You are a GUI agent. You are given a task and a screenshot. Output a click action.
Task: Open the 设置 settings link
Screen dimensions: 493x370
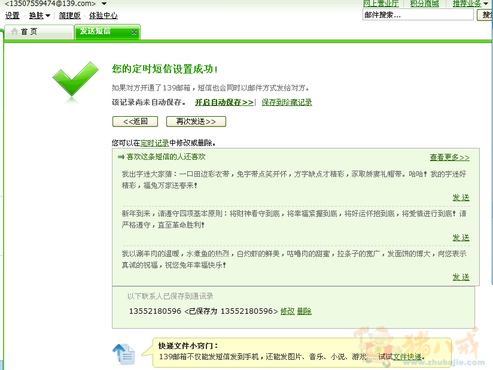point(12,15)
